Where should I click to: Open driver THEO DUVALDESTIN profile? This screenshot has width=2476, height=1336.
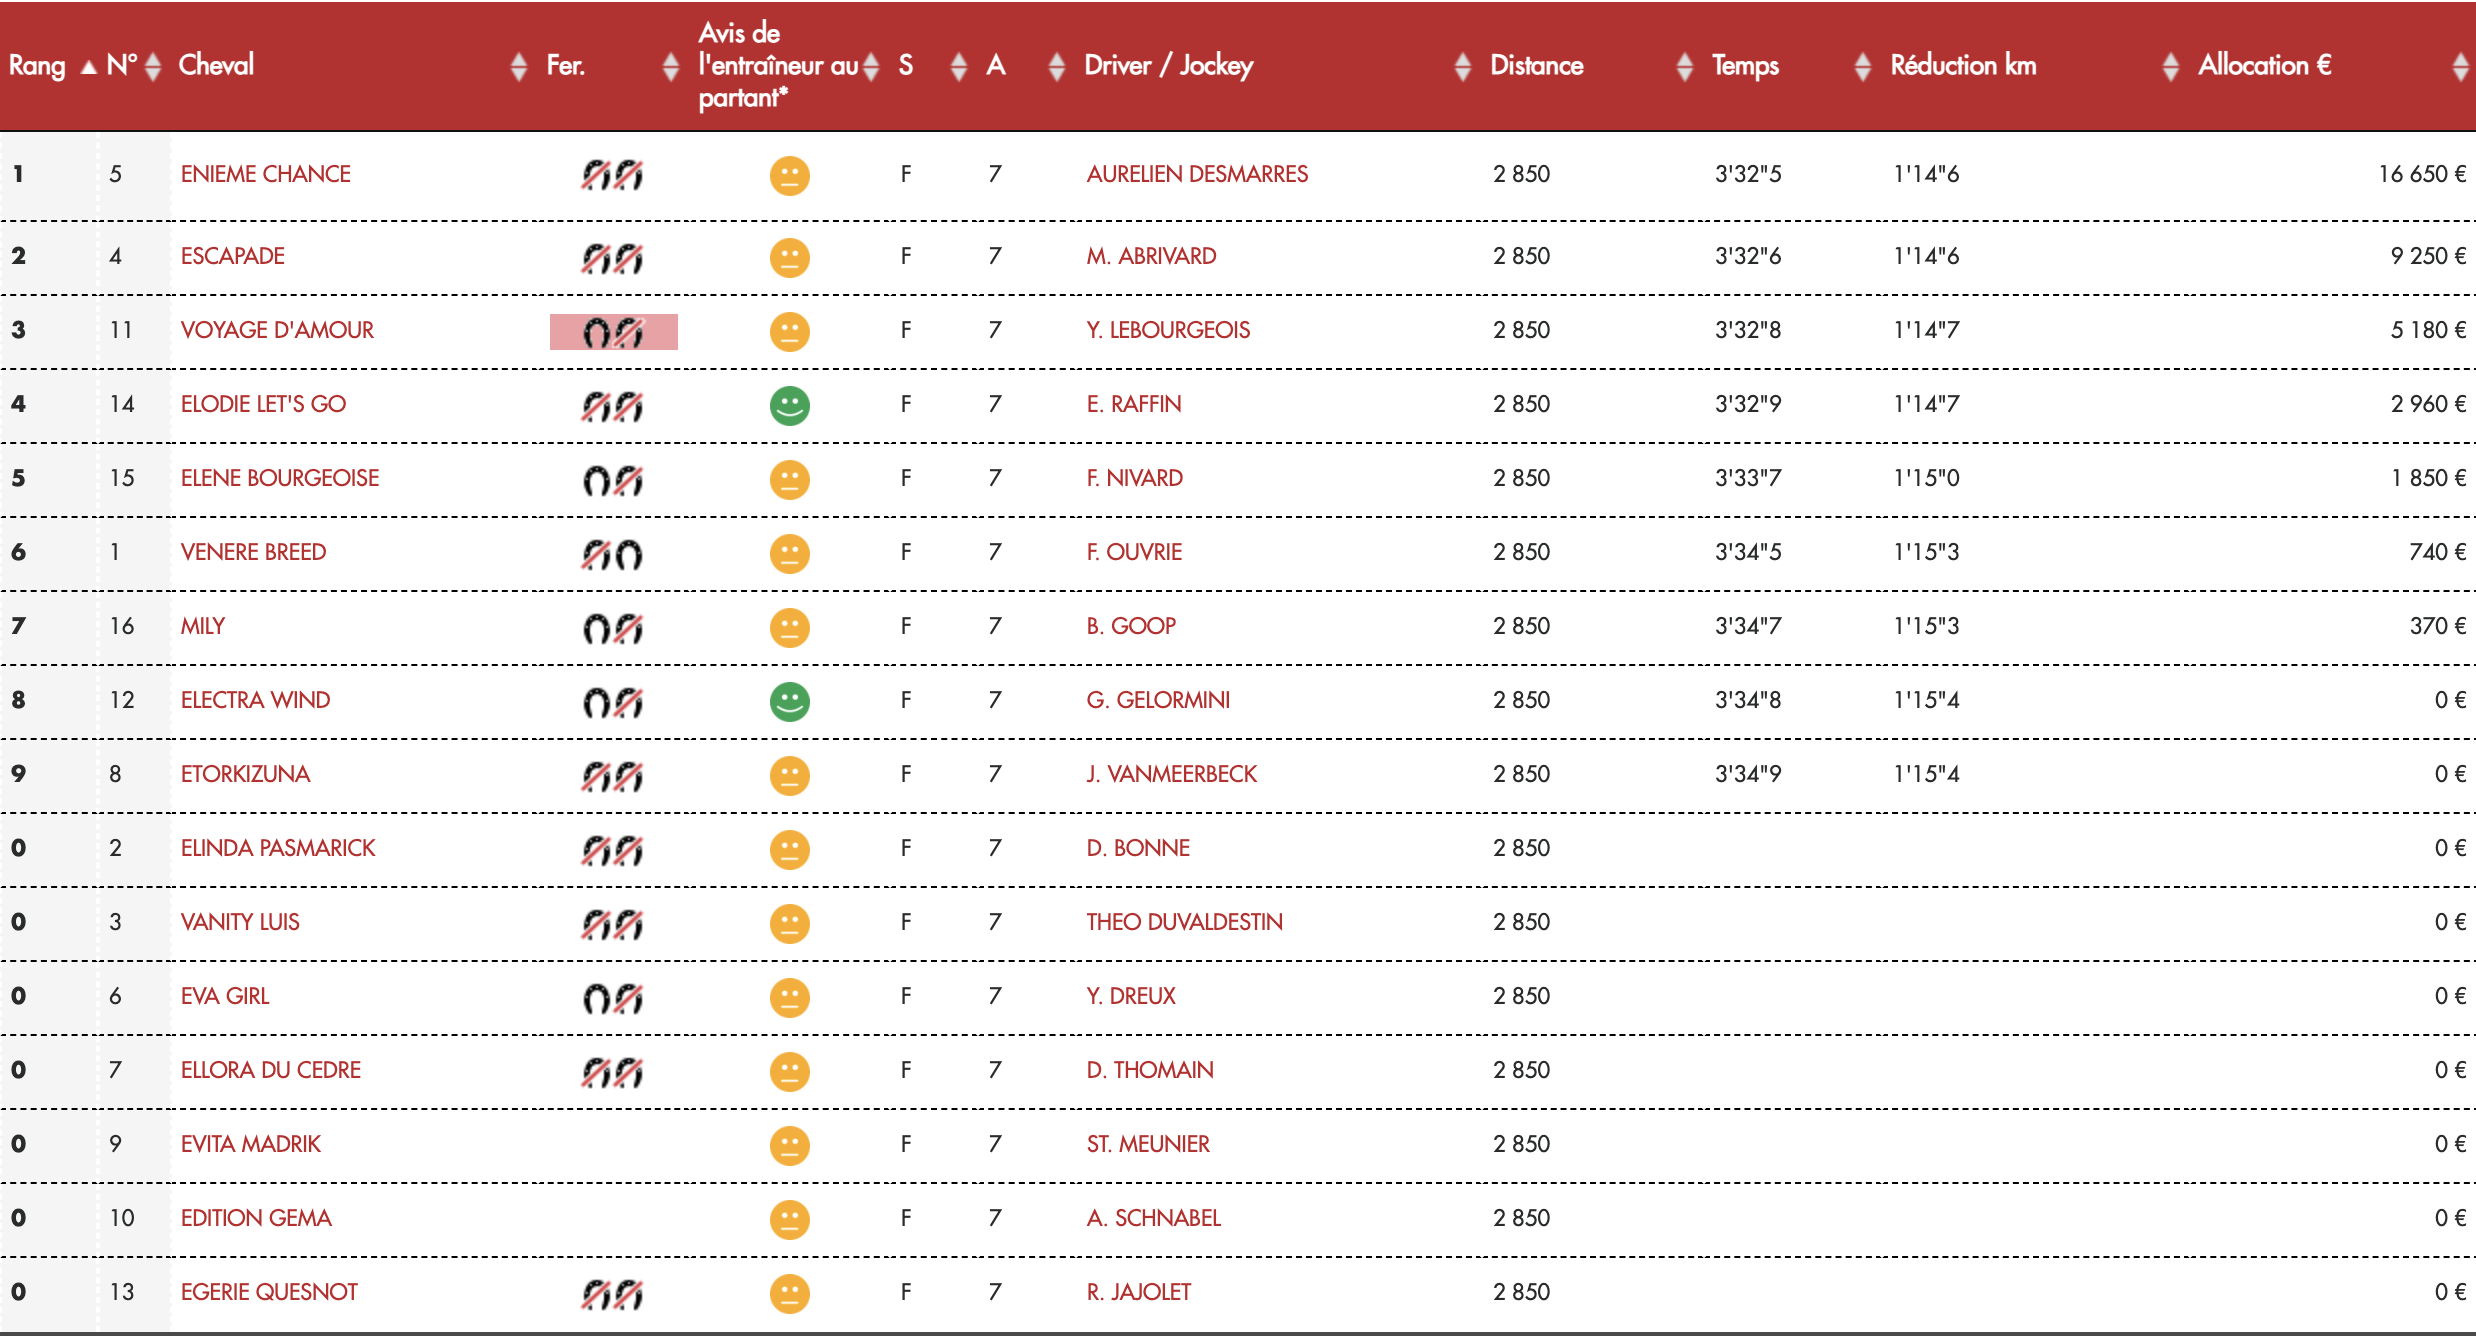(1185, 922)
